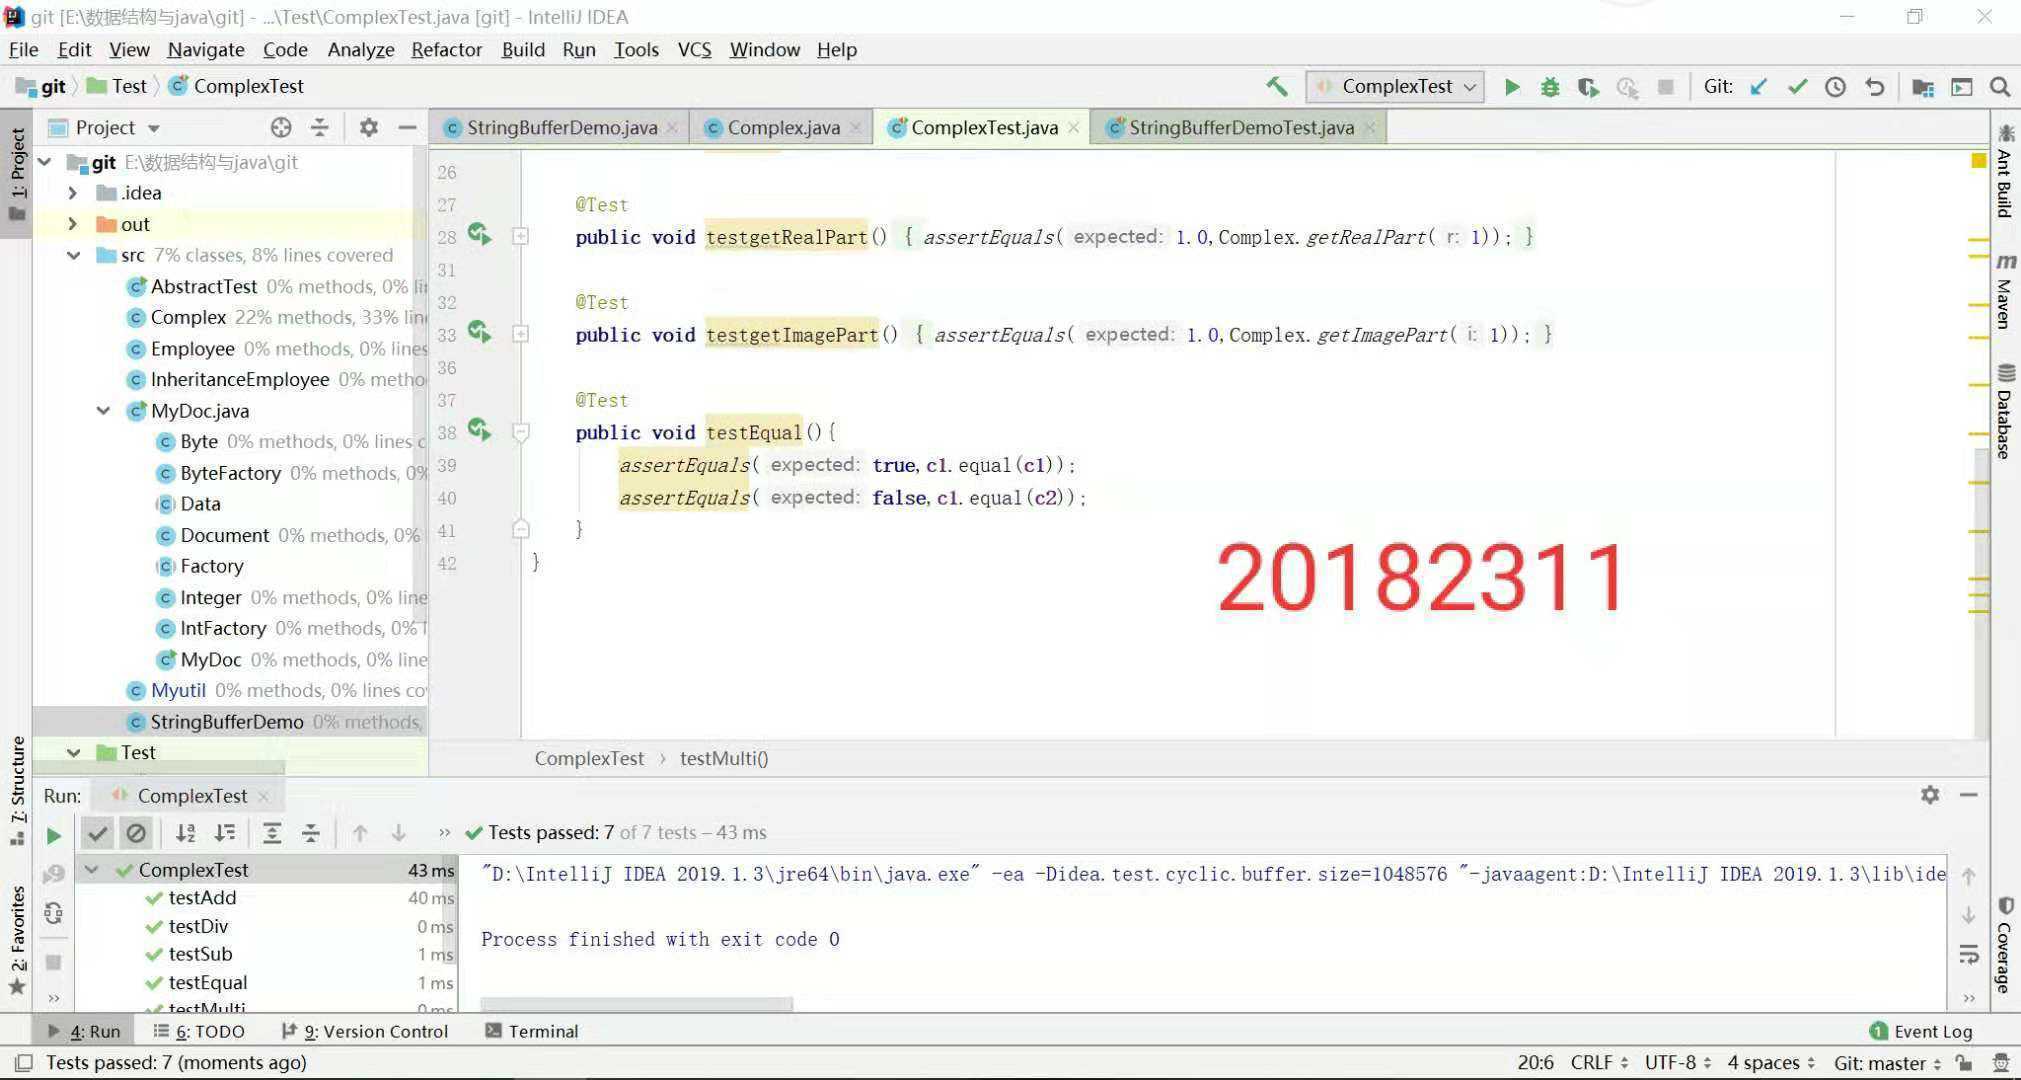Open the Project panel settings gear
This screenshot has width=2021, height=1080.
[369, 127]
